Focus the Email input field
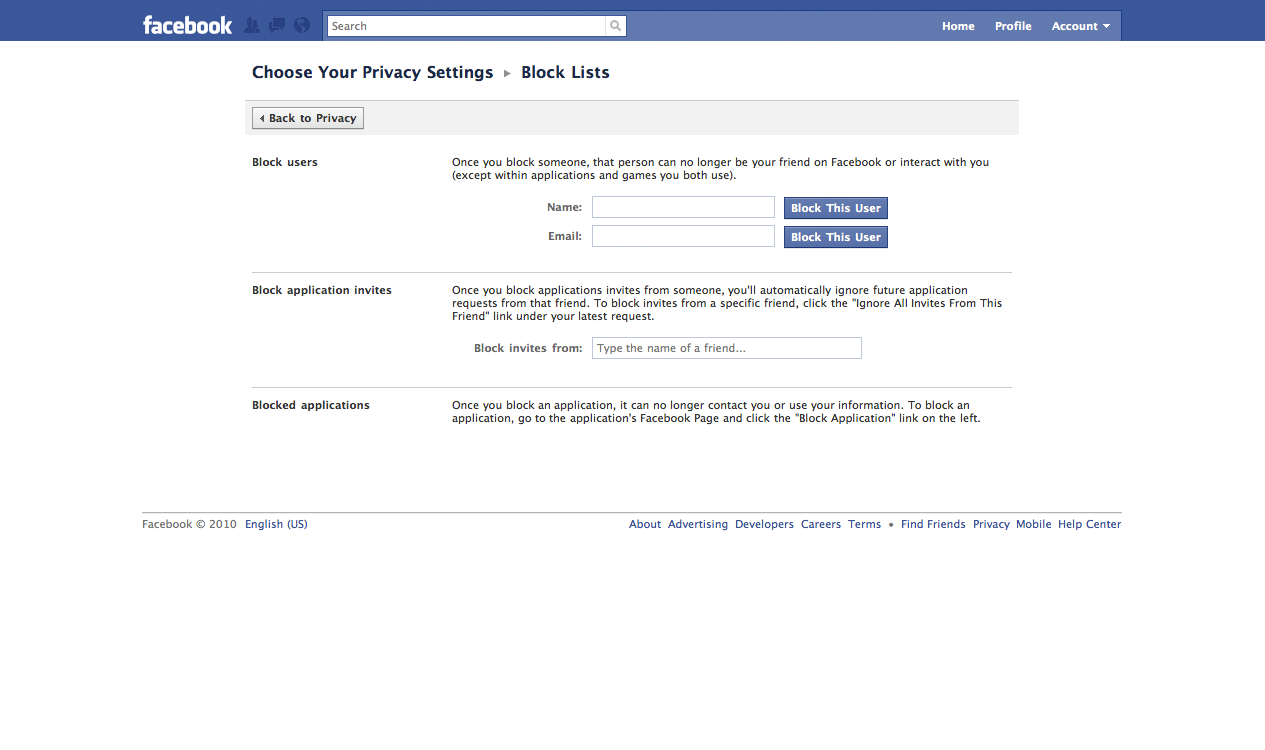 (683, 236)
